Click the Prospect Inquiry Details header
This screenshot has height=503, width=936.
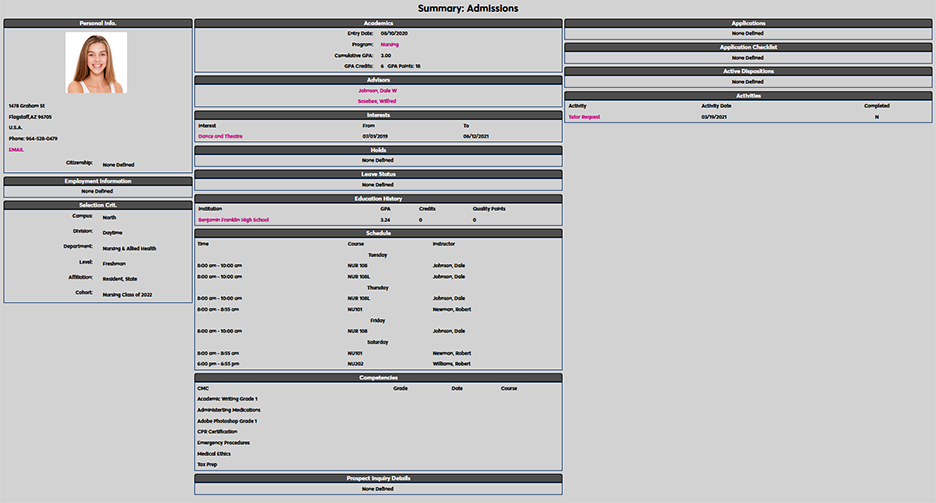[377, 478]
